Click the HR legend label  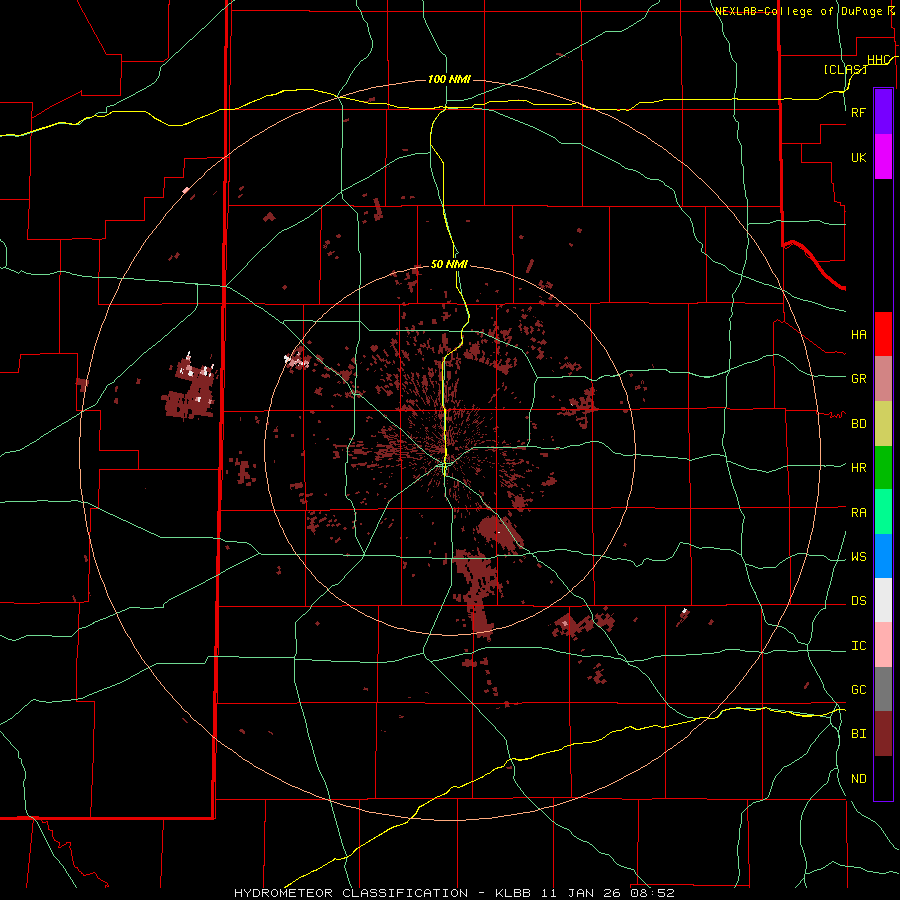pyautogui.click(x=859, y=468)
